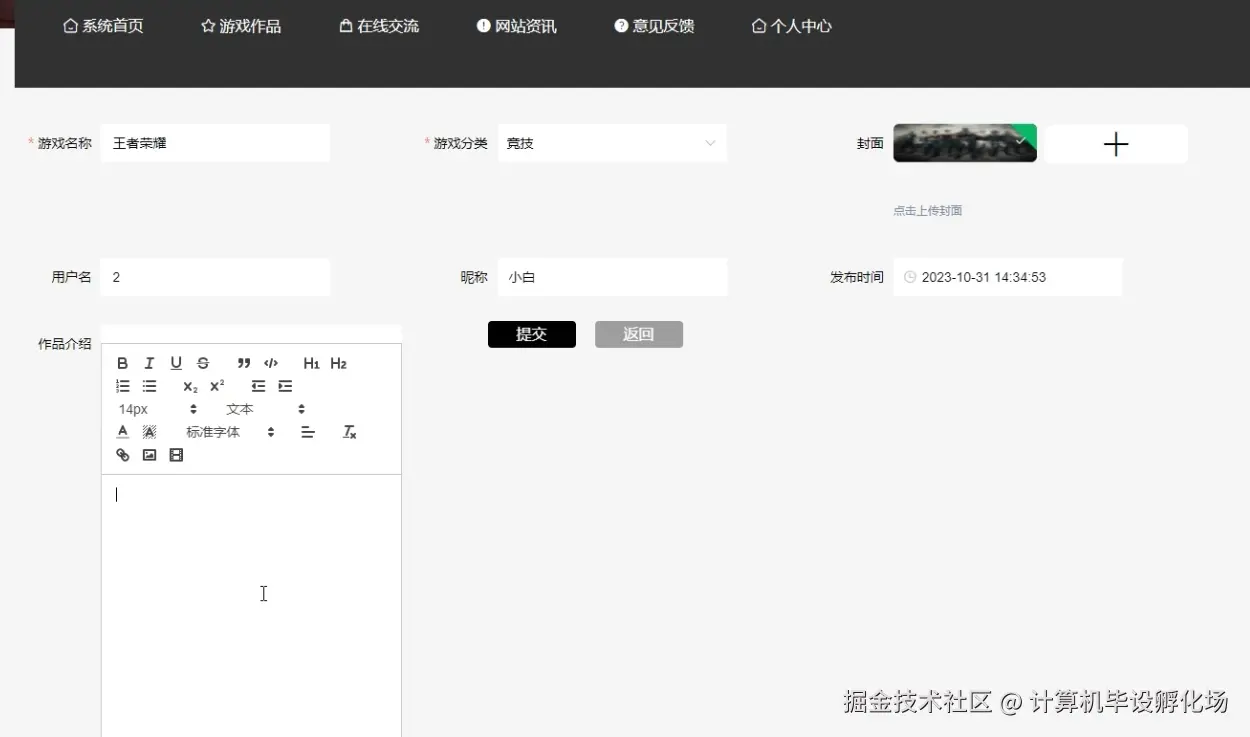Insert a blockquote
Screen dimensions: 1250x737
(243, 363)
